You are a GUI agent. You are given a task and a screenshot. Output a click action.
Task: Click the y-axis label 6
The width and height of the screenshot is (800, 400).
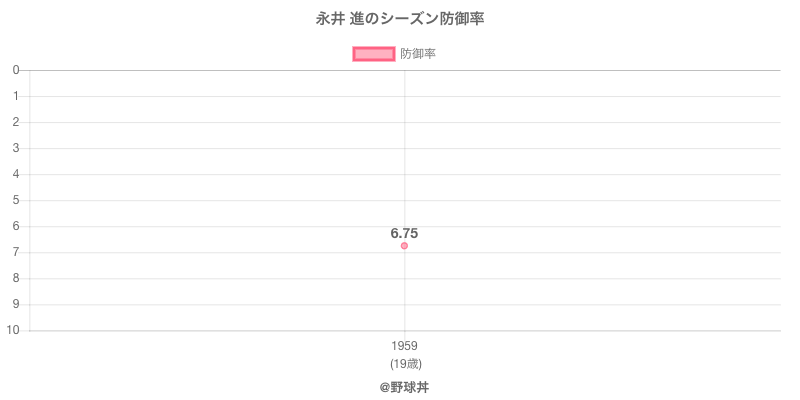(17, 226)
